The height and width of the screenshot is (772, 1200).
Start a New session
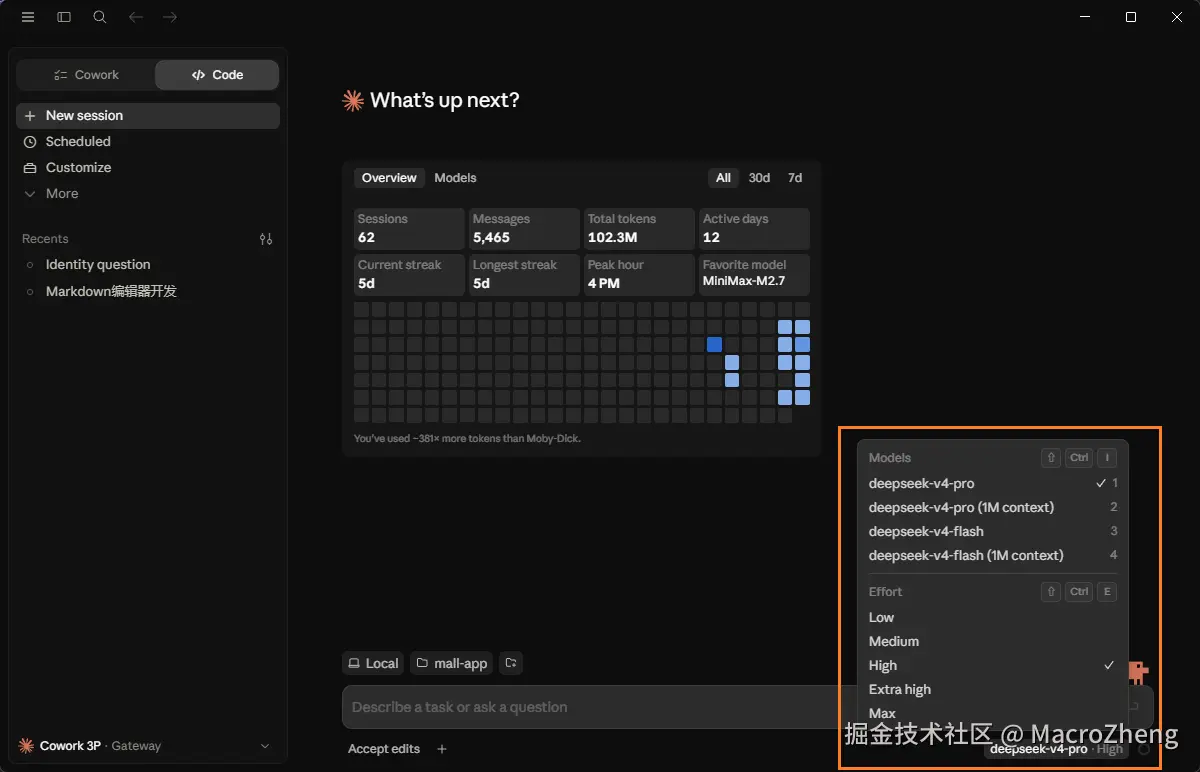(x=148, y=116)
